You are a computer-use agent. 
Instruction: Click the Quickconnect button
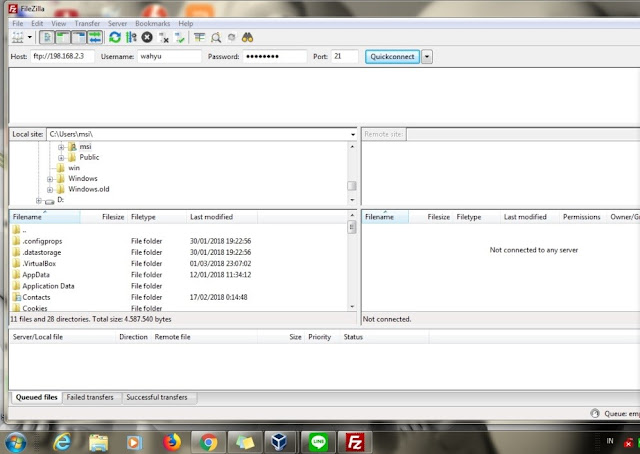[392, 57]
